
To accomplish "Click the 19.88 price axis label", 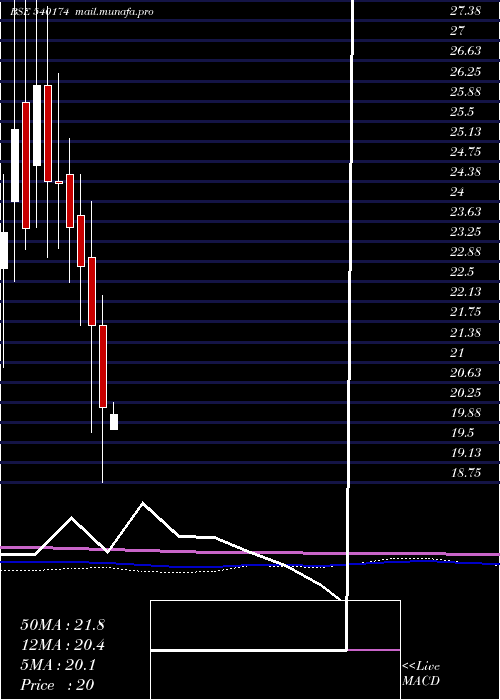I will pyautogui.click(x=465, y=413).
